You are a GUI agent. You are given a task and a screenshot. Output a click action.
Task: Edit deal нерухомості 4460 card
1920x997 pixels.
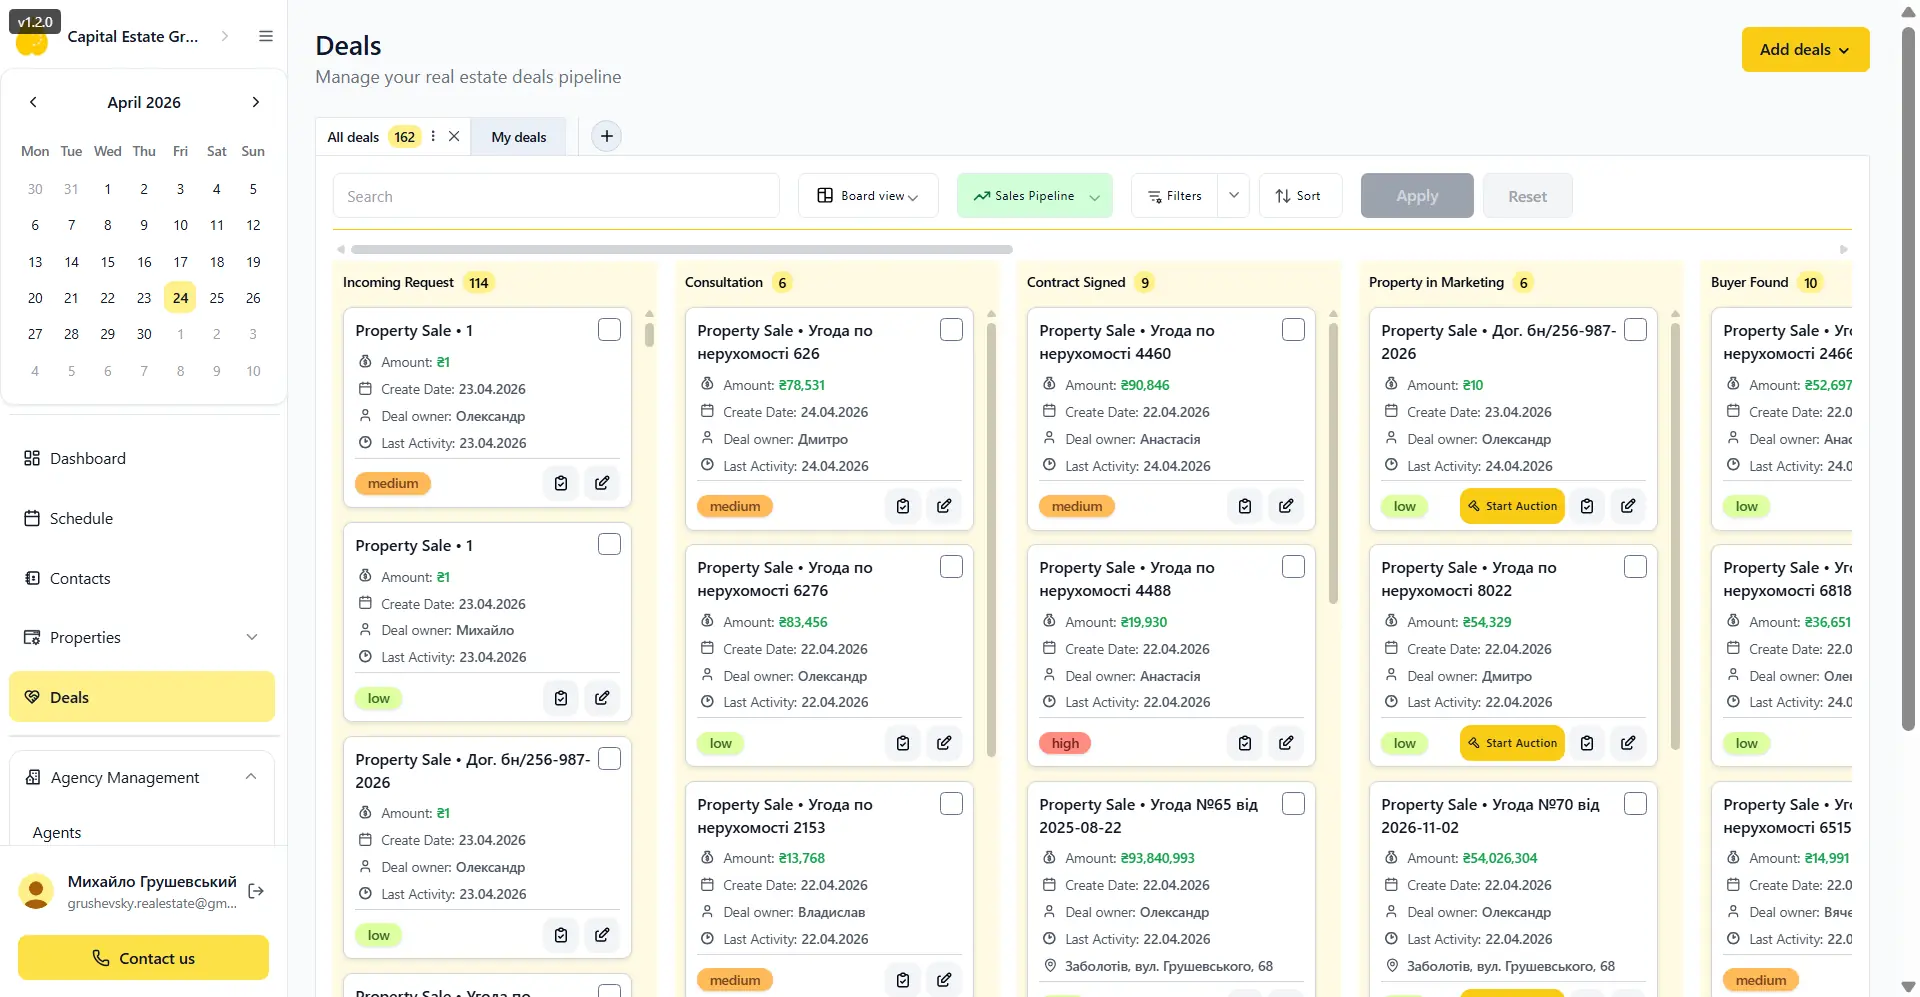(x=1286, y=506)
